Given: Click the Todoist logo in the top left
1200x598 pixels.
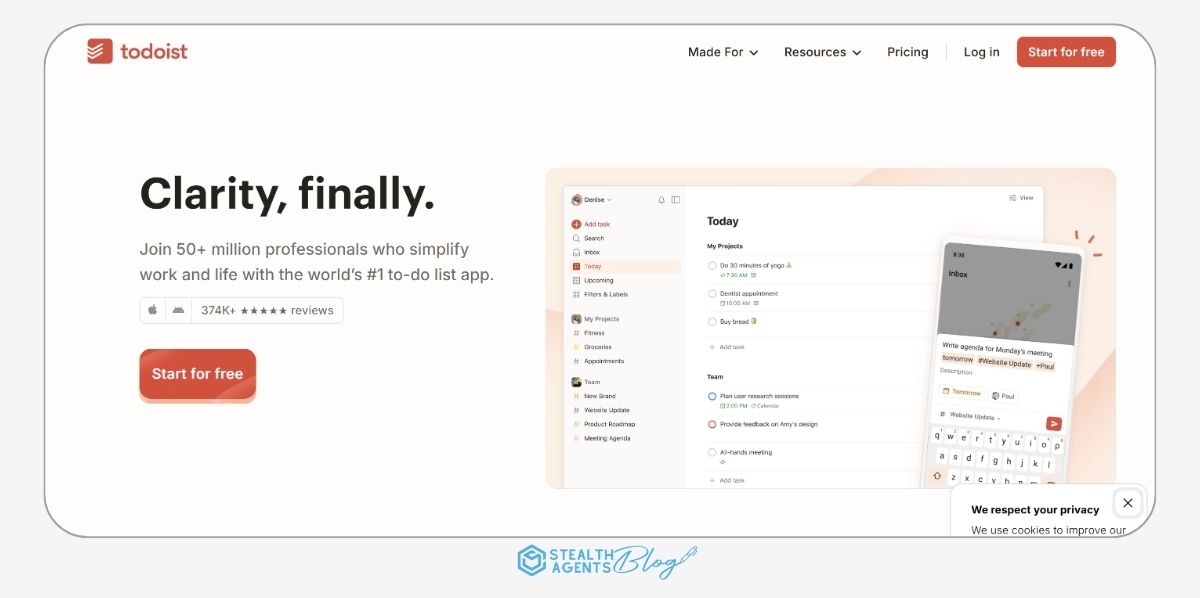Looking at the screenshot, I should point(137,51).
